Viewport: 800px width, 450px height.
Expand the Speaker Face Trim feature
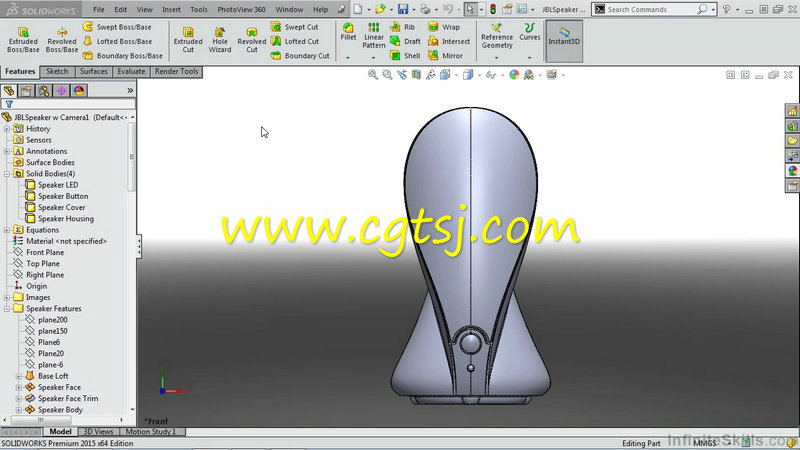pos(18,398)
